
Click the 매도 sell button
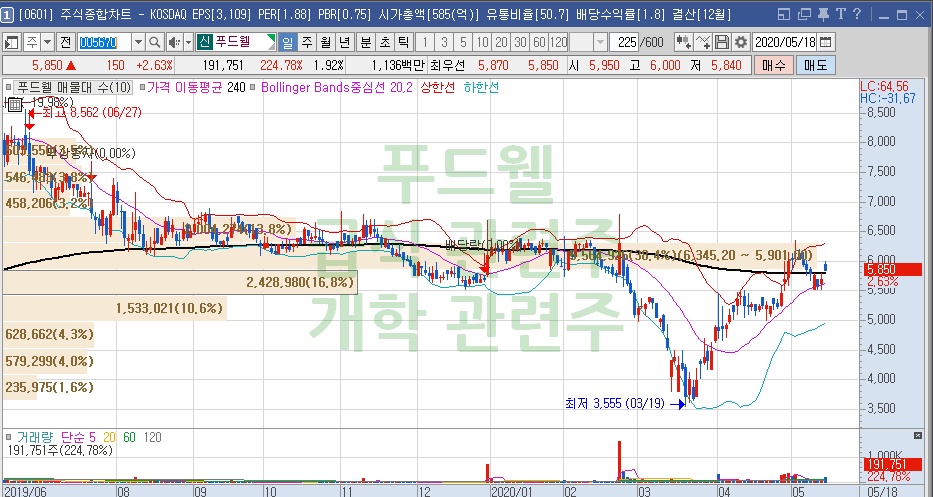click(x=815, y=65)
